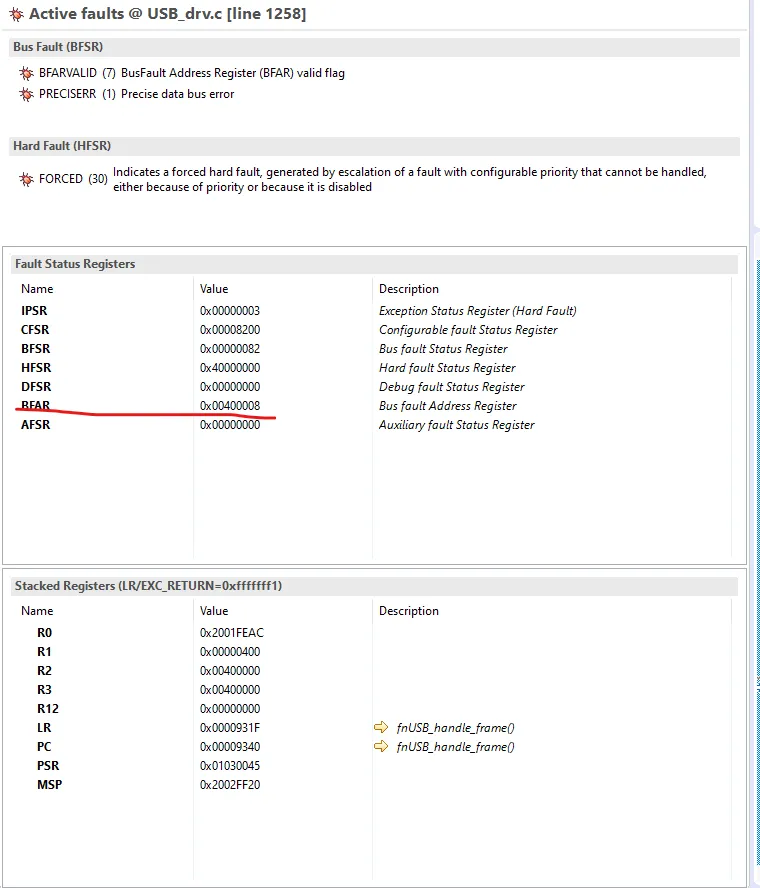This screenshot has width=760, height=888.
Task: Click the Name column header in Fault Status Registers
Action: (37, 289)
